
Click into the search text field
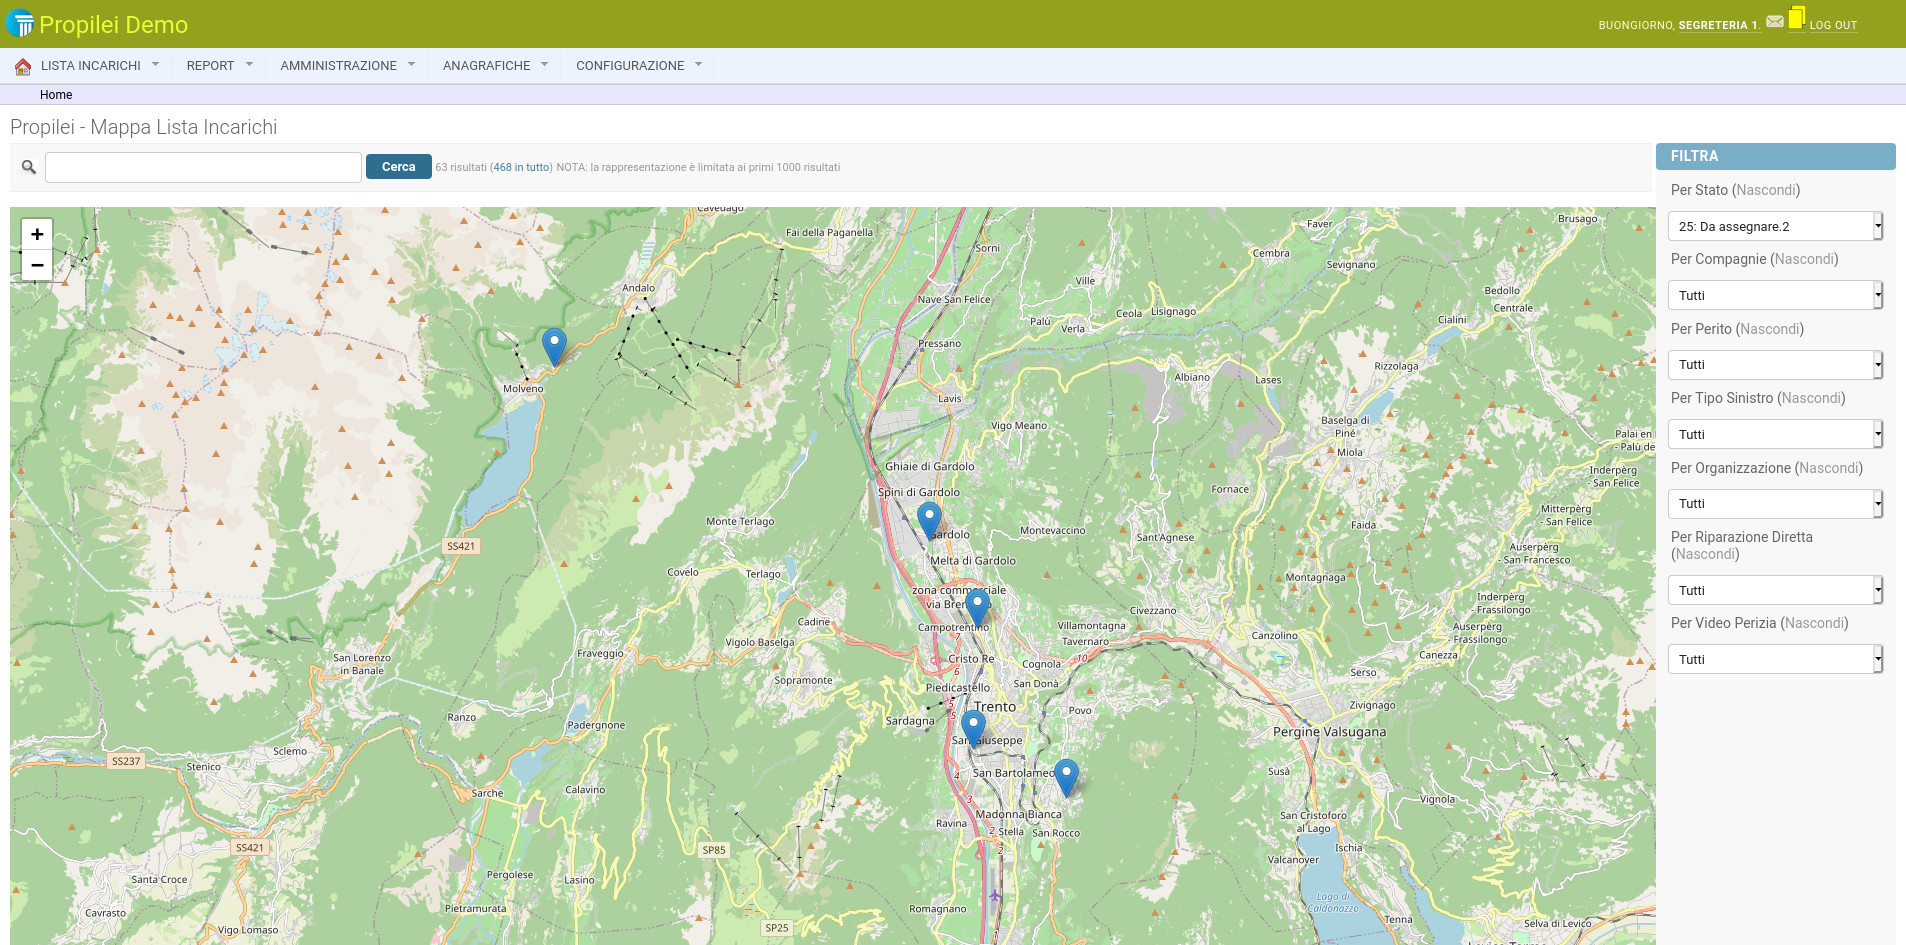tap(203, 167)
